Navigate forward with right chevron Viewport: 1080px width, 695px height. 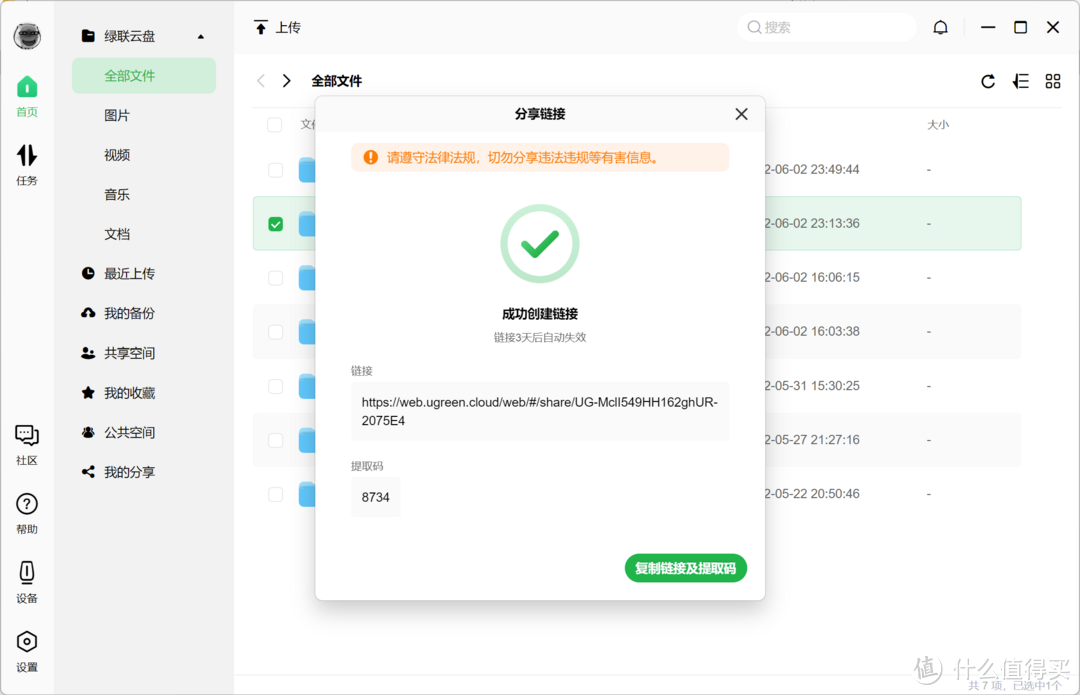point(287,81)
